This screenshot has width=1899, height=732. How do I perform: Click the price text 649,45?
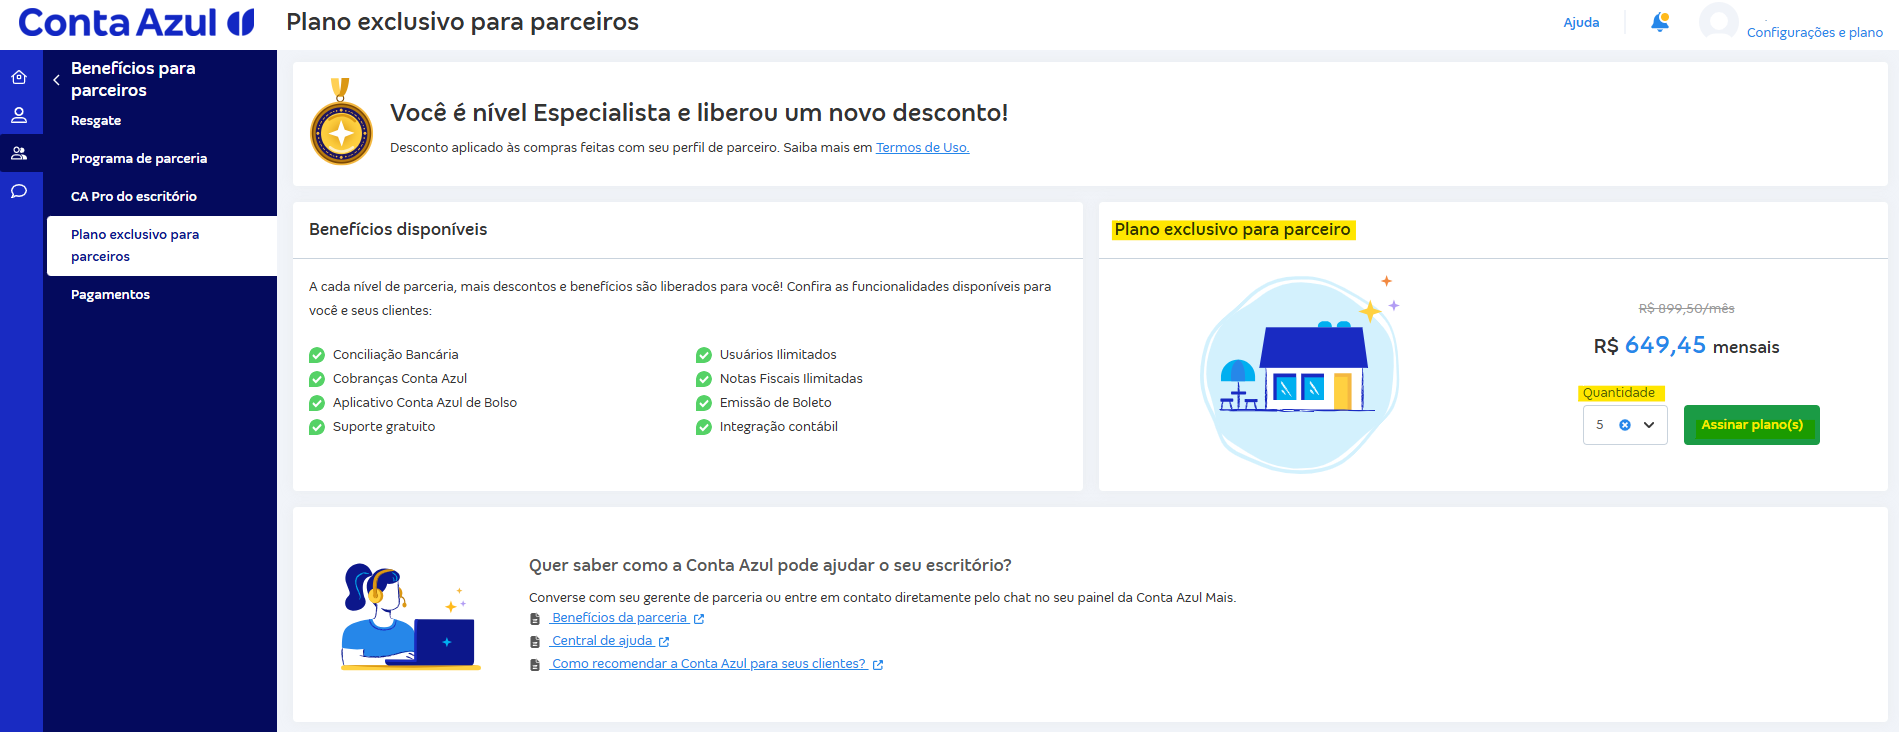point(1665,345)
